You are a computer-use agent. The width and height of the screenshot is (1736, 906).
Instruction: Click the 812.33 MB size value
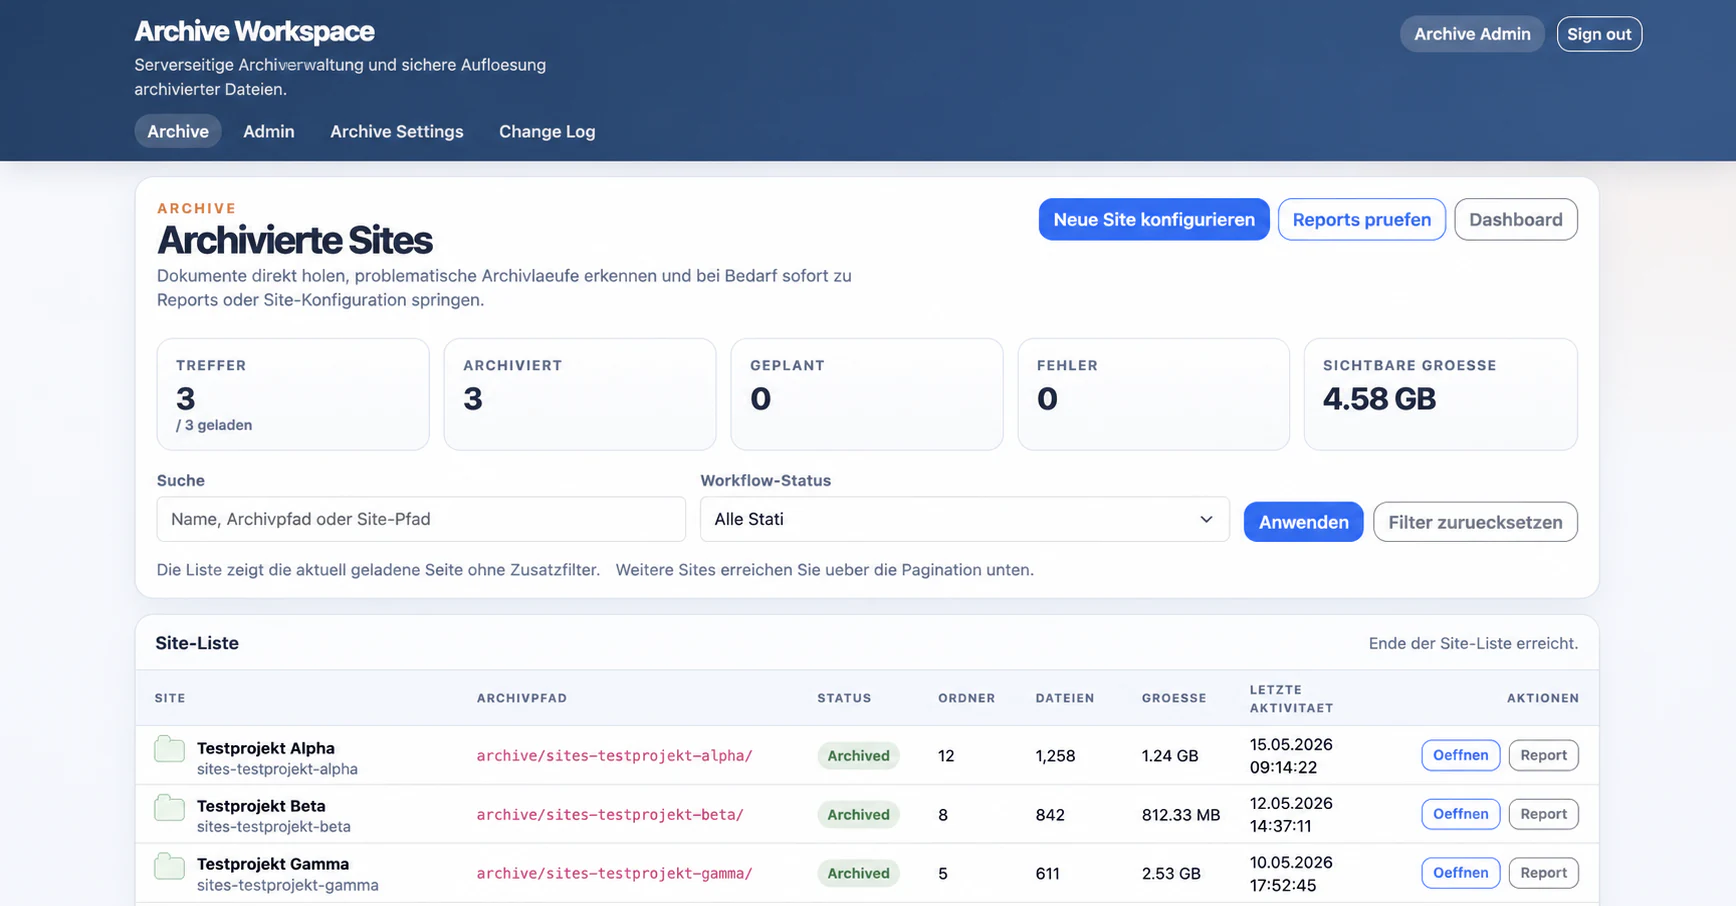(1181, 815)
